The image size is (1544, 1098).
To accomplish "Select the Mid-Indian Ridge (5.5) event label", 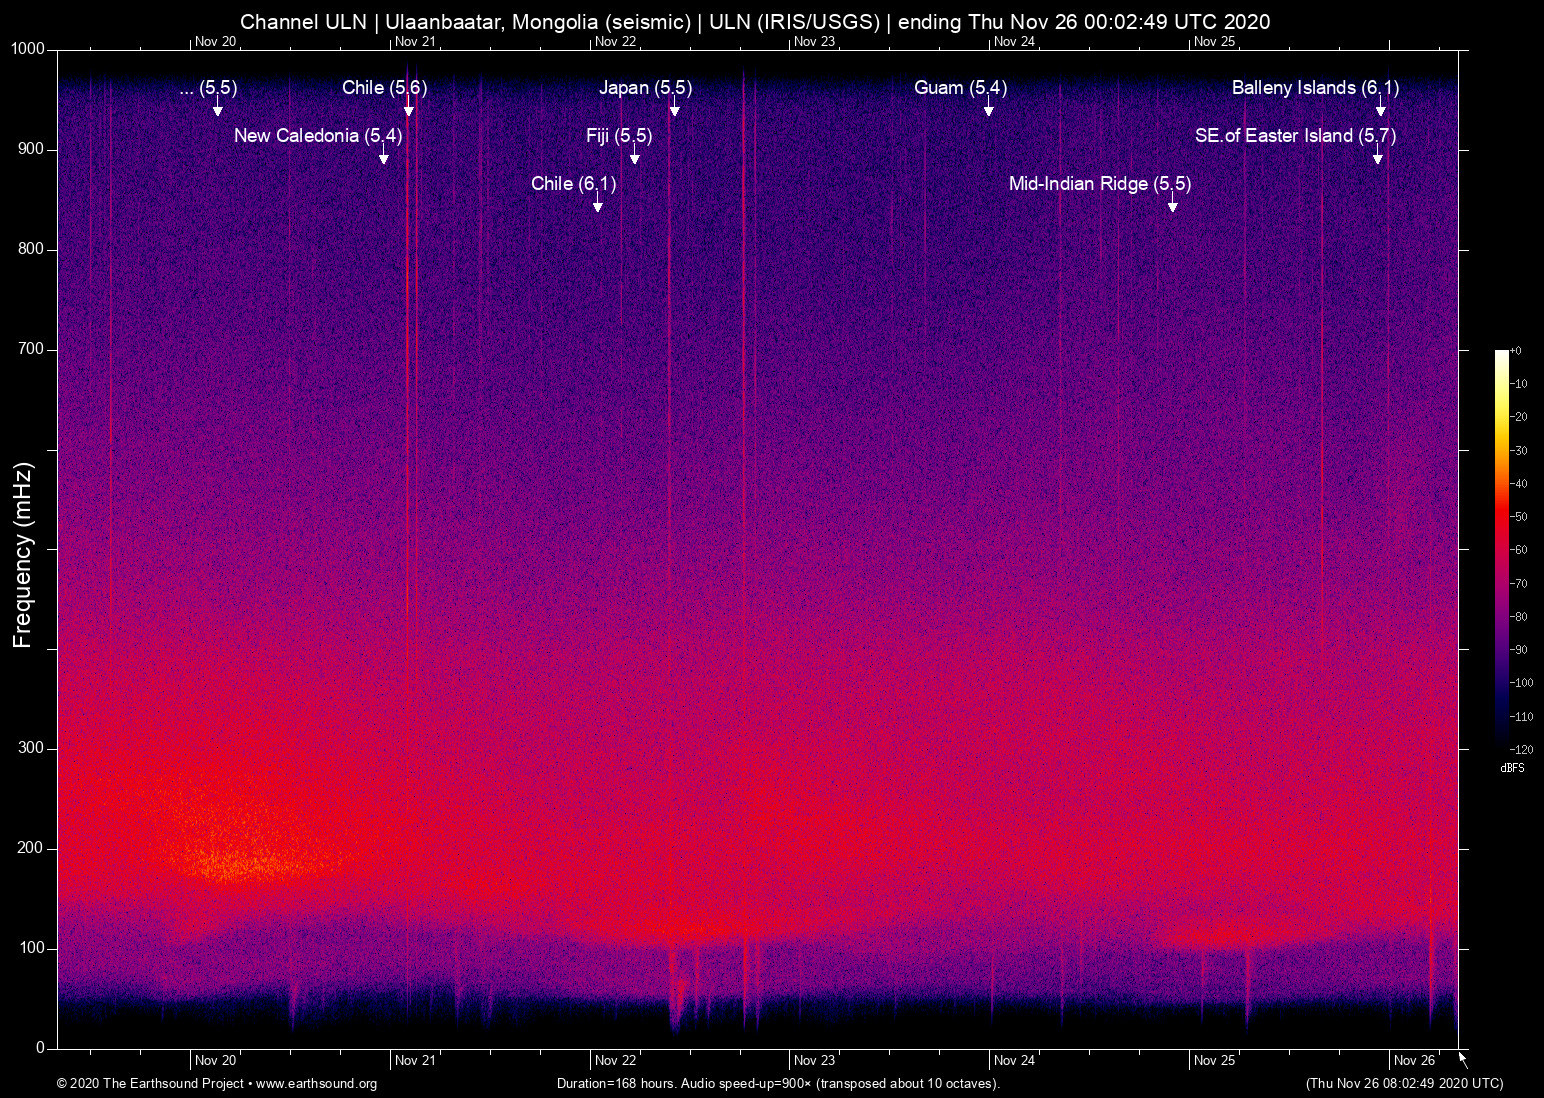I will (1100, 184).
